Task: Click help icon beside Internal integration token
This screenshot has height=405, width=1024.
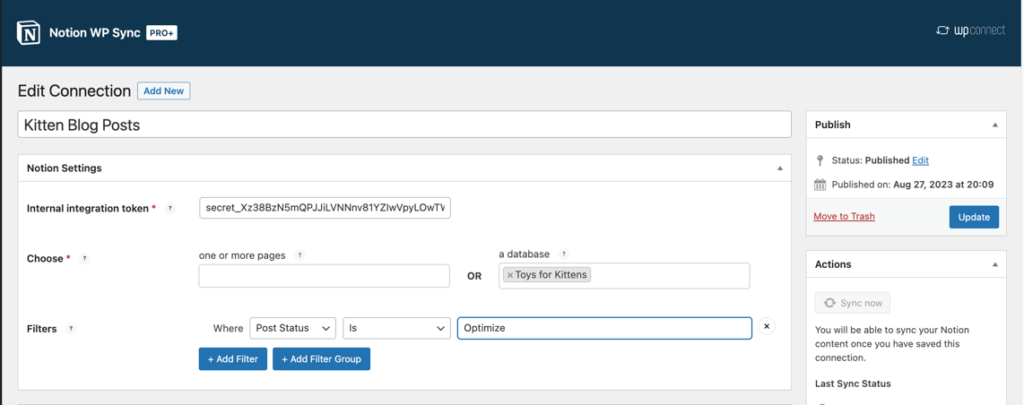Action: pyautogui.click(x=170, y=208)
